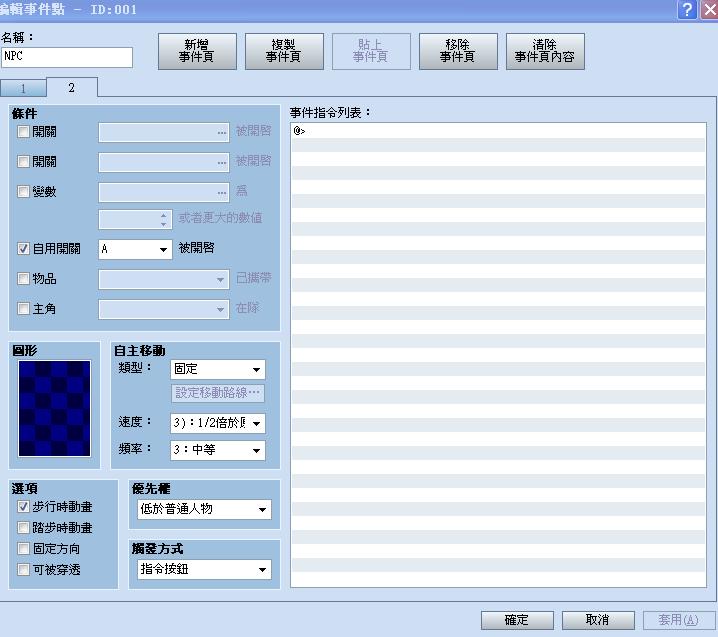This screenshot has width=718, height=637.
Task: Enable the 可被穿透 option
Action: click(23, 570)
